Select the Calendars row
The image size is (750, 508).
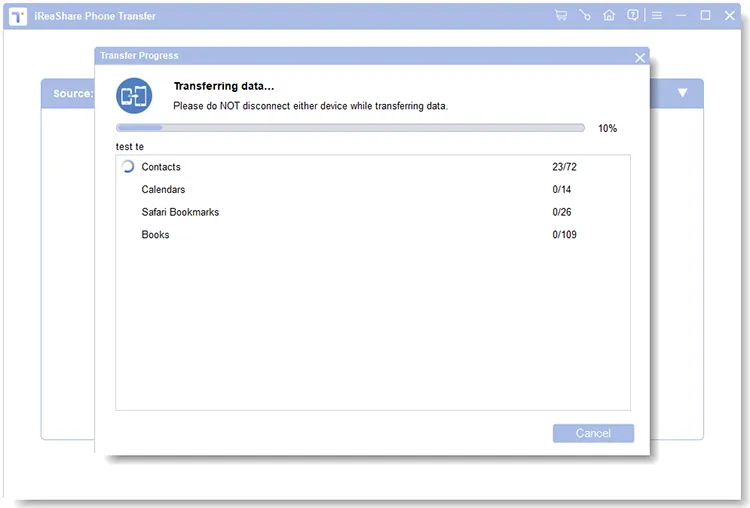tap(373, 189)
